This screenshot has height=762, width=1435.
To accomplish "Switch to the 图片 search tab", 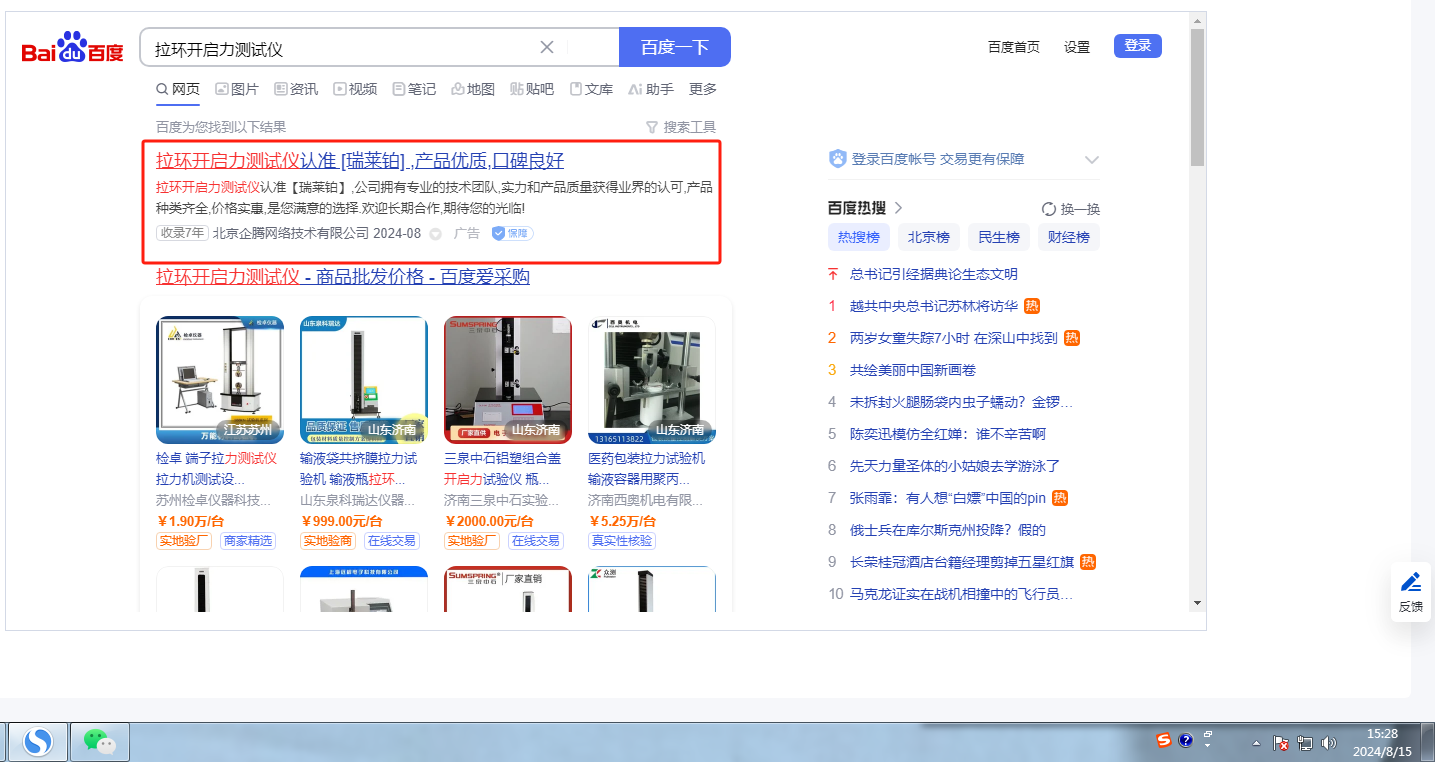I will tap(237, 89).
